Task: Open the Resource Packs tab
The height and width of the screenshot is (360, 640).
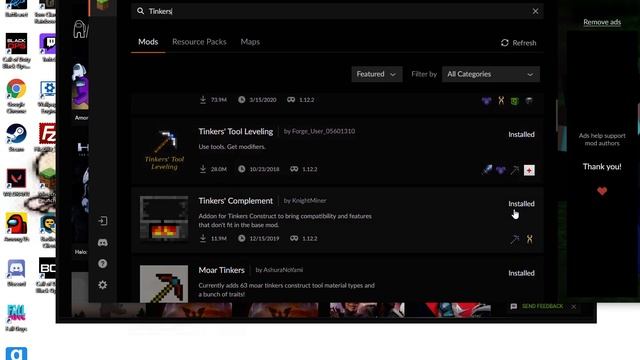Action: coord(199,42)
